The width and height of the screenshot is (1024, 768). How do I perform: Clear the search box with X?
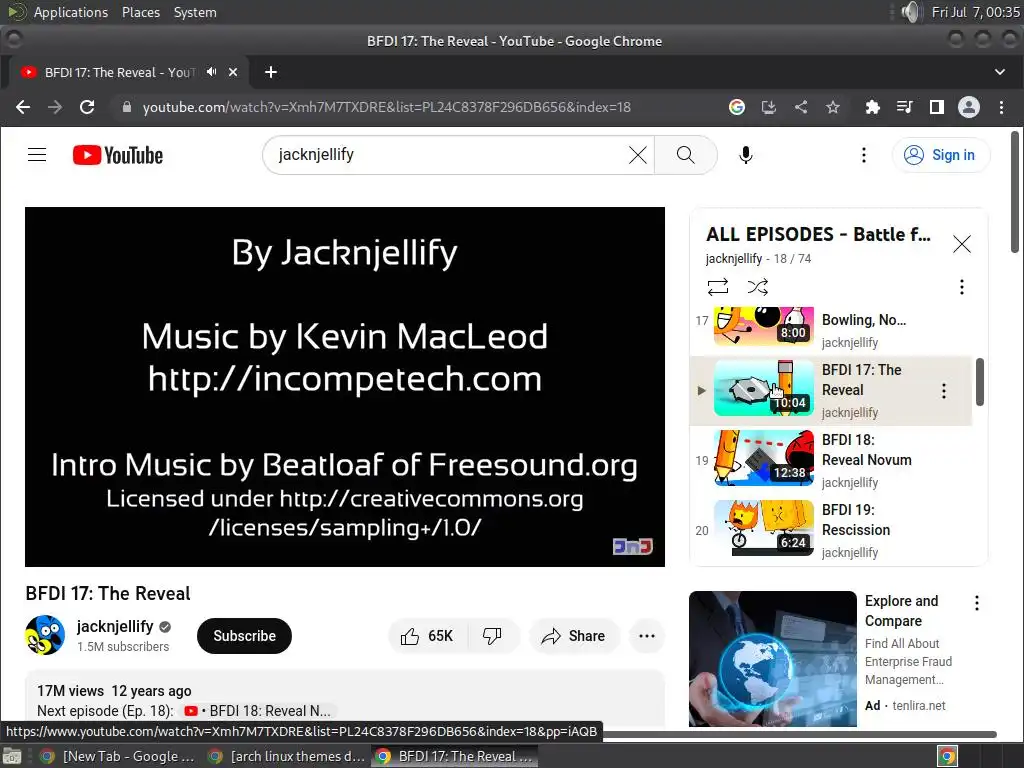[x=637, y=155]
